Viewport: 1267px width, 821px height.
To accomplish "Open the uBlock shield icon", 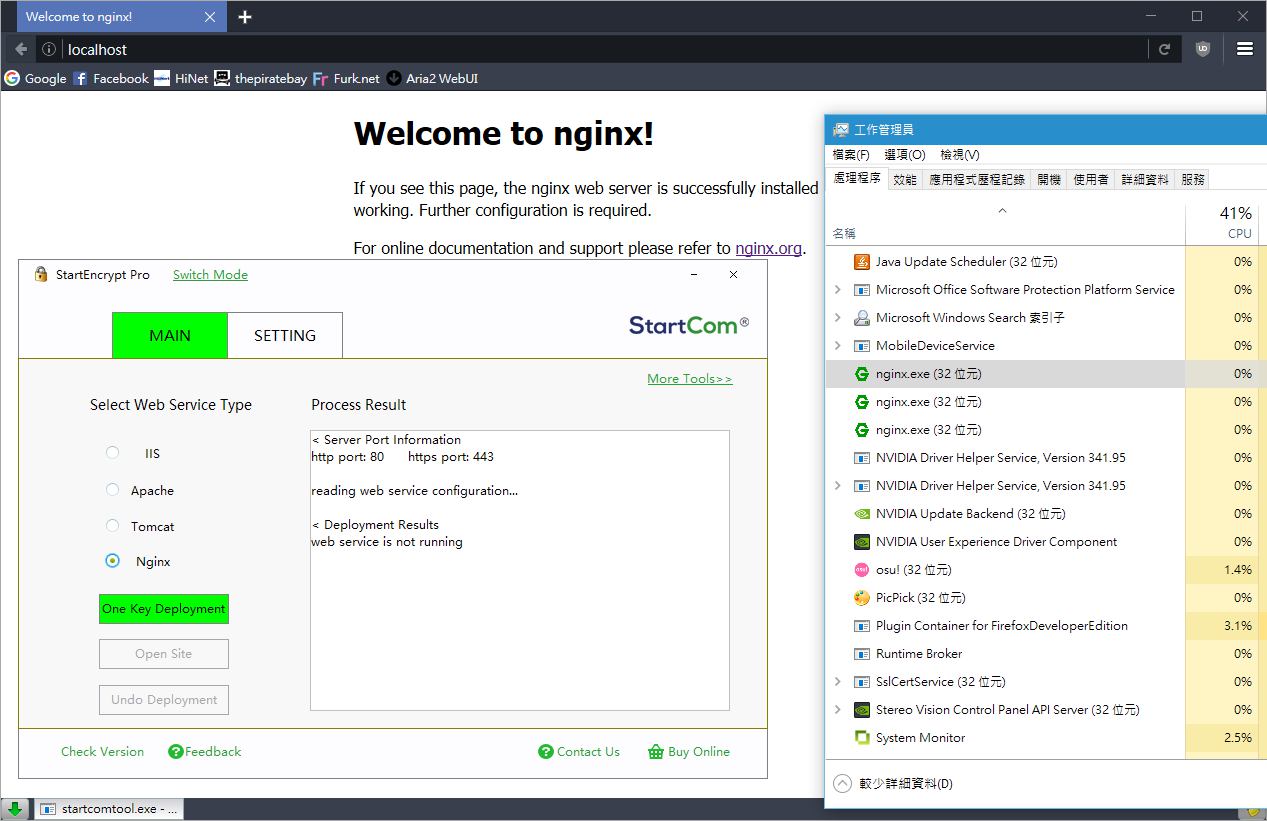I will pyautogui.click(x=1202, y=49).
